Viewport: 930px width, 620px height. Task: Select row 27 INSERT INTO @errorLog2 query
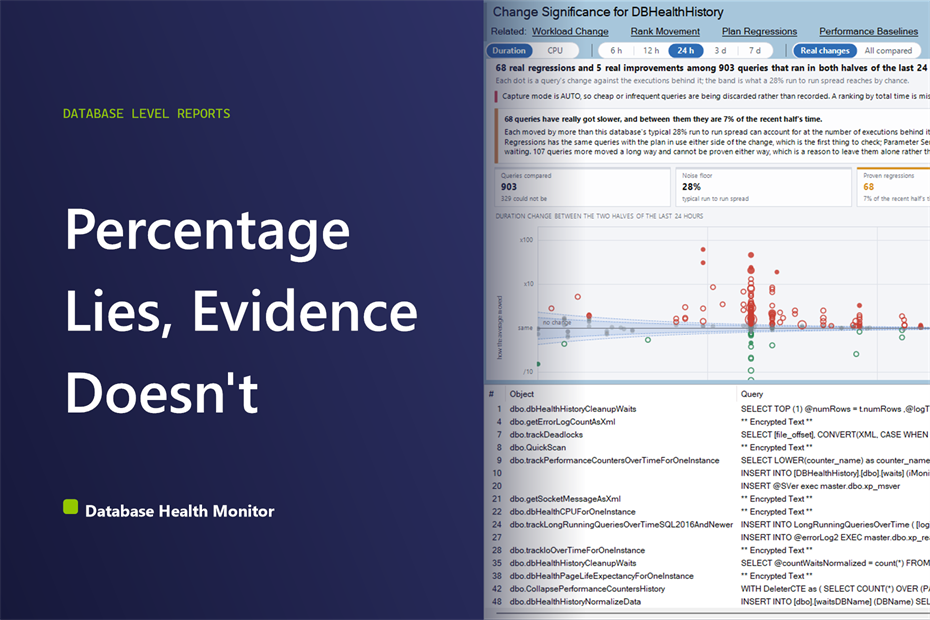tap(708, 538)
